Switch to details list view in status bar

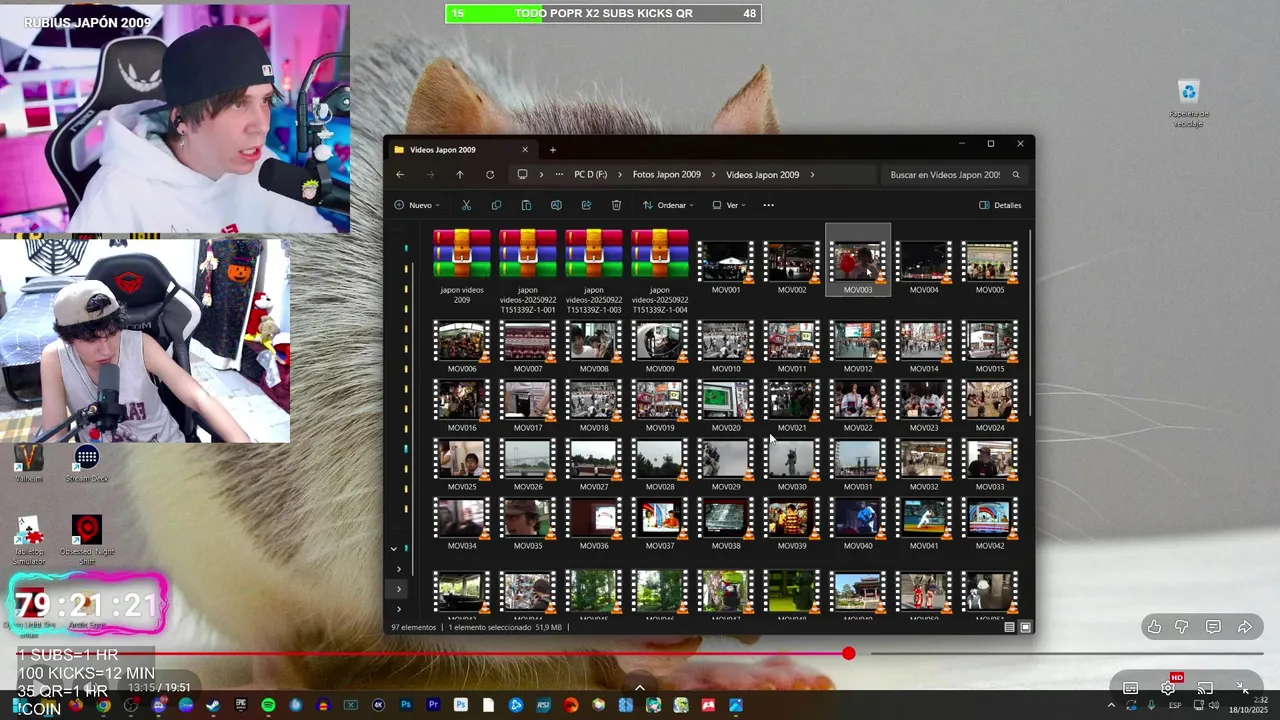point(1009,627)
